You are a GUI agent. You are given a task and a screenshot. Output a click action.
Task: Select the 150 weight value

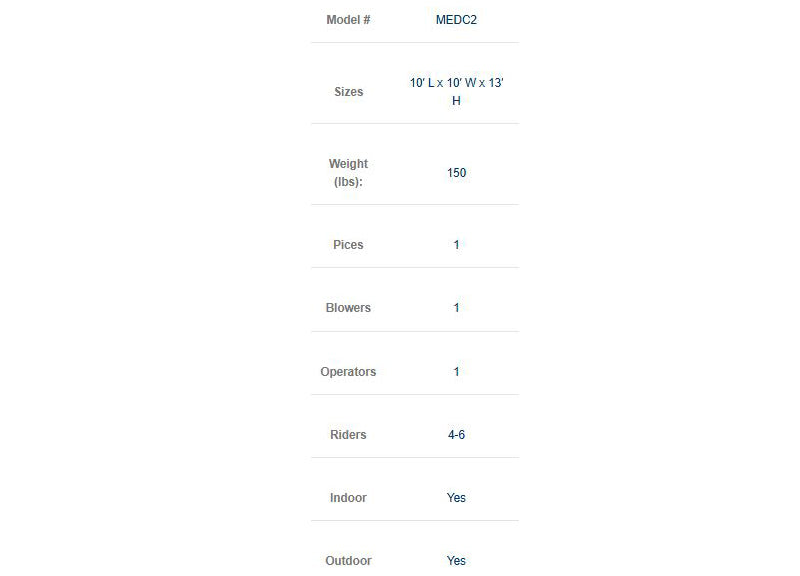point(456,173)
